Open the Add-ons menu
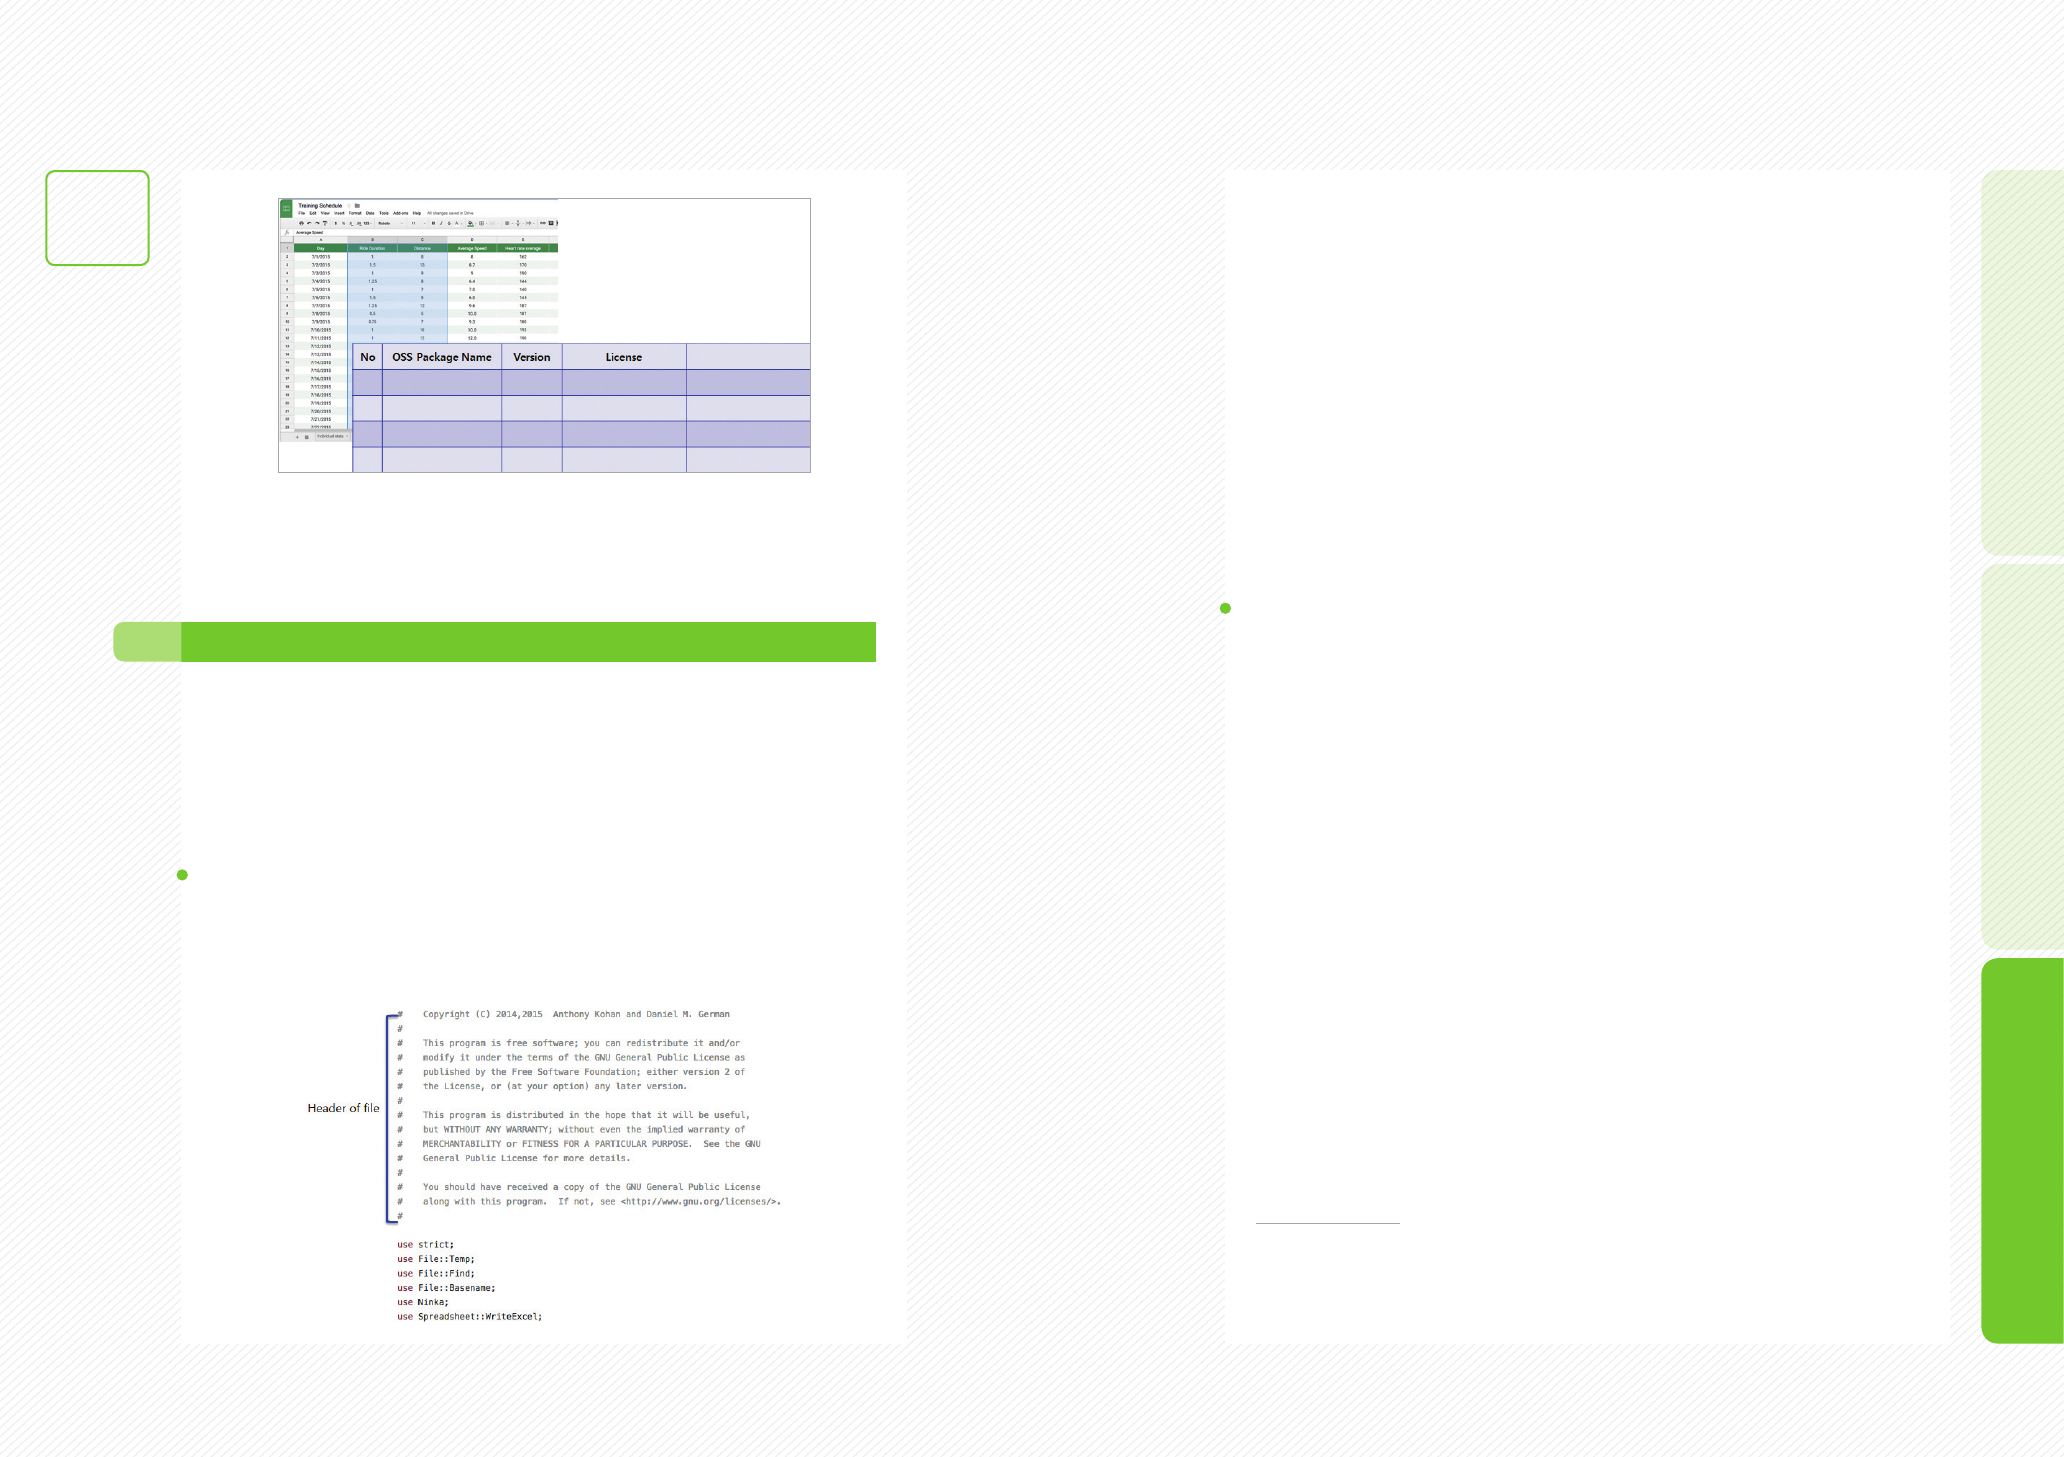 [x=400, y=213]
